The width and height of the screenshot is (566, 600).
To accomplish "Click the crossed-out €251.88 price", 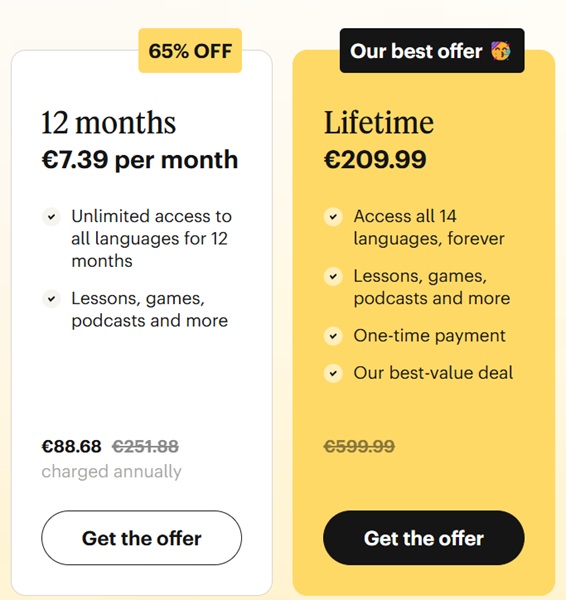I will (145, 446).
